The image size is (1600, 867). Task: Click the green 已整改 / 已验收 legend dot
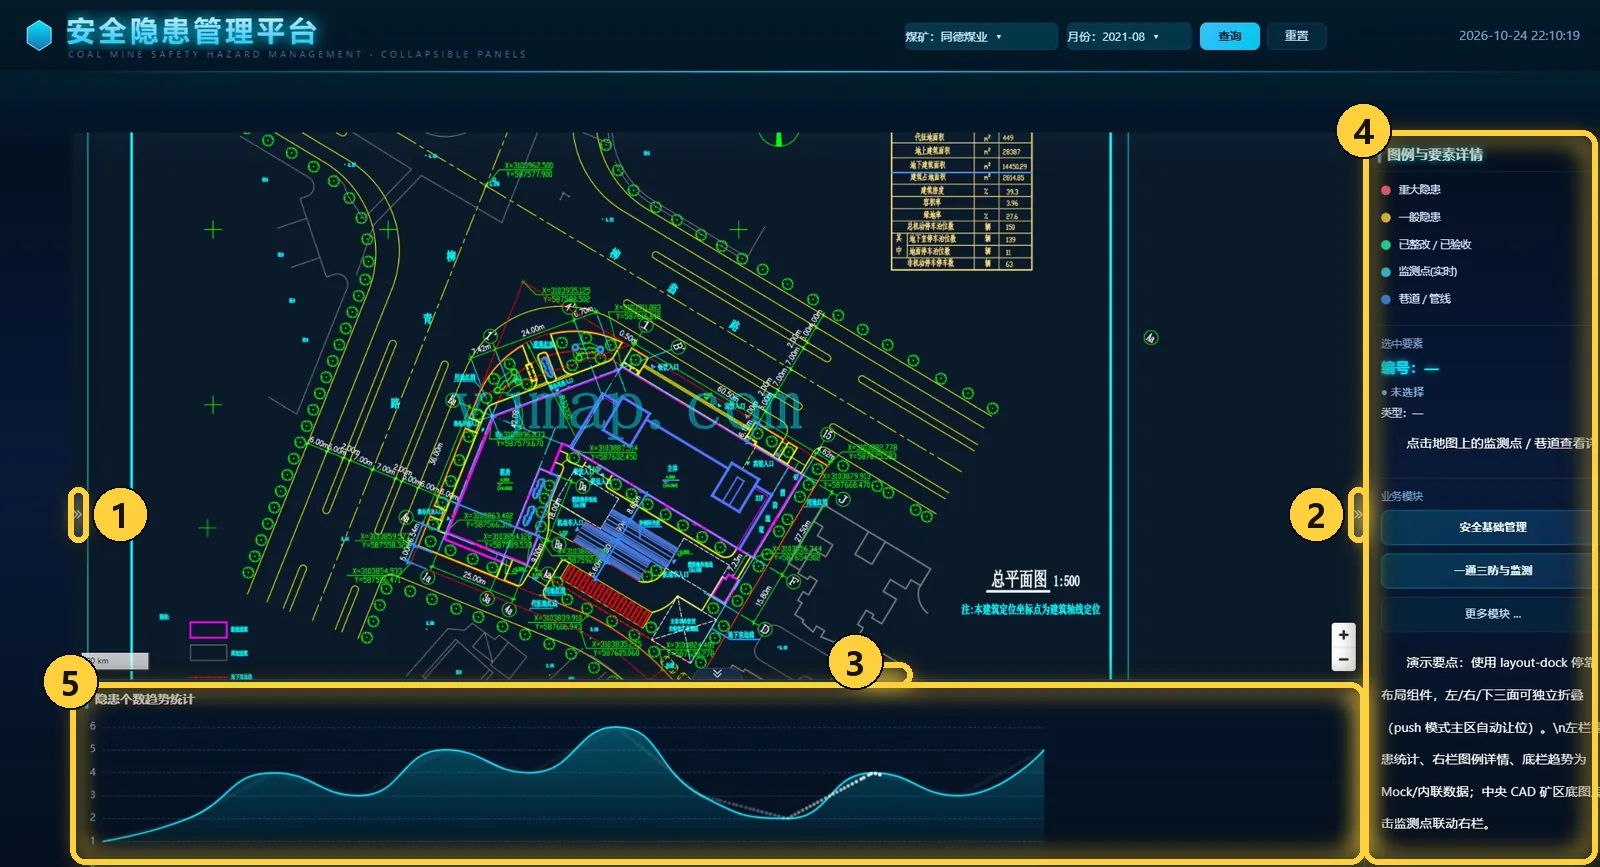[1386, 245]
